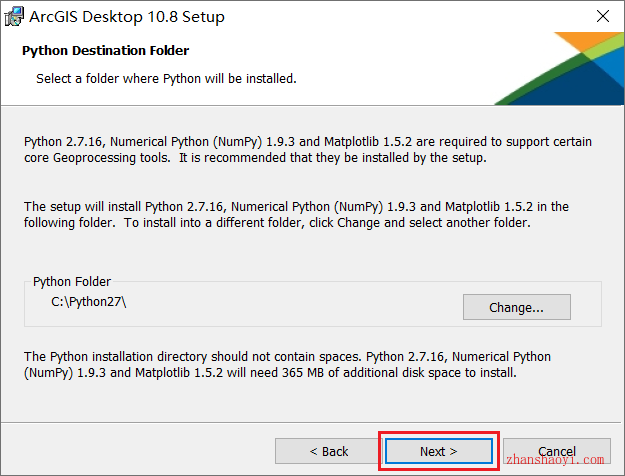Click the Python Folder group label

(x=72, y=281)
